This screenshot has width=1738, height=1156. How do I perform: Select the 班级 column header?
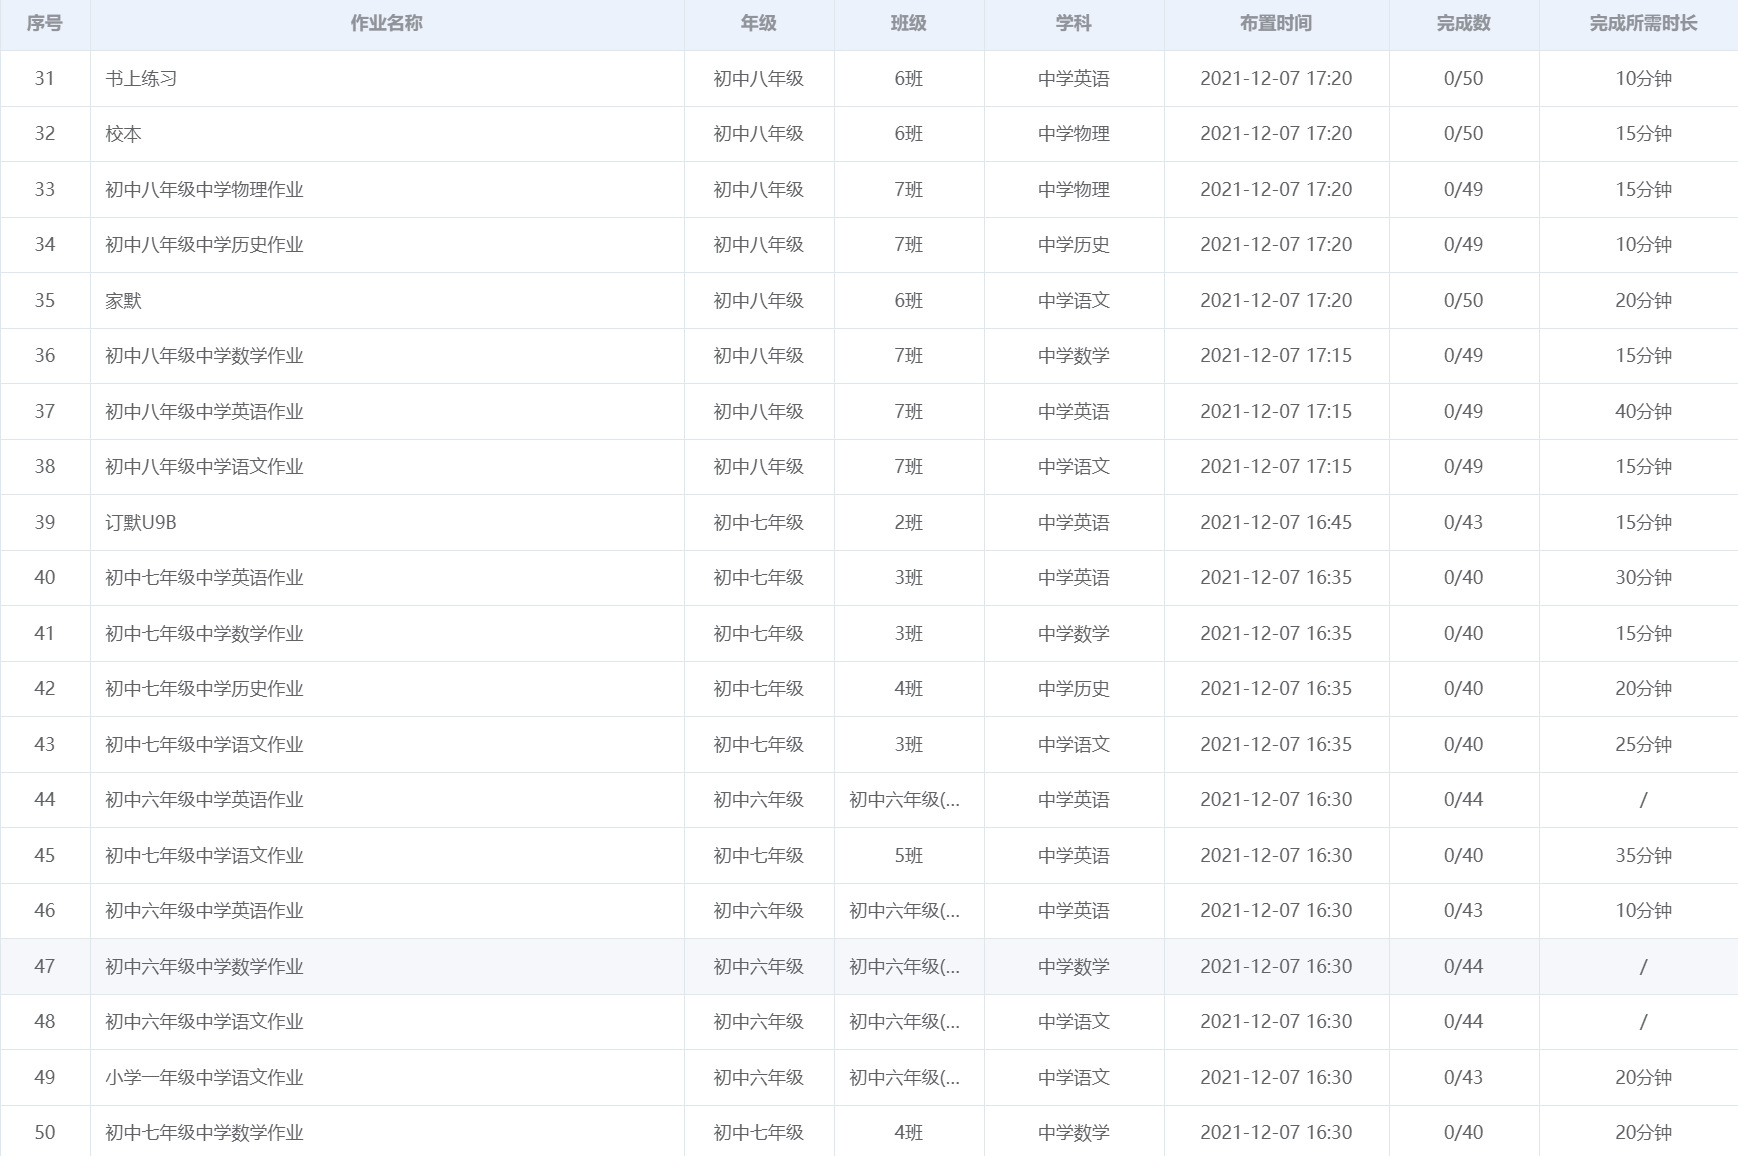[908, 24]
